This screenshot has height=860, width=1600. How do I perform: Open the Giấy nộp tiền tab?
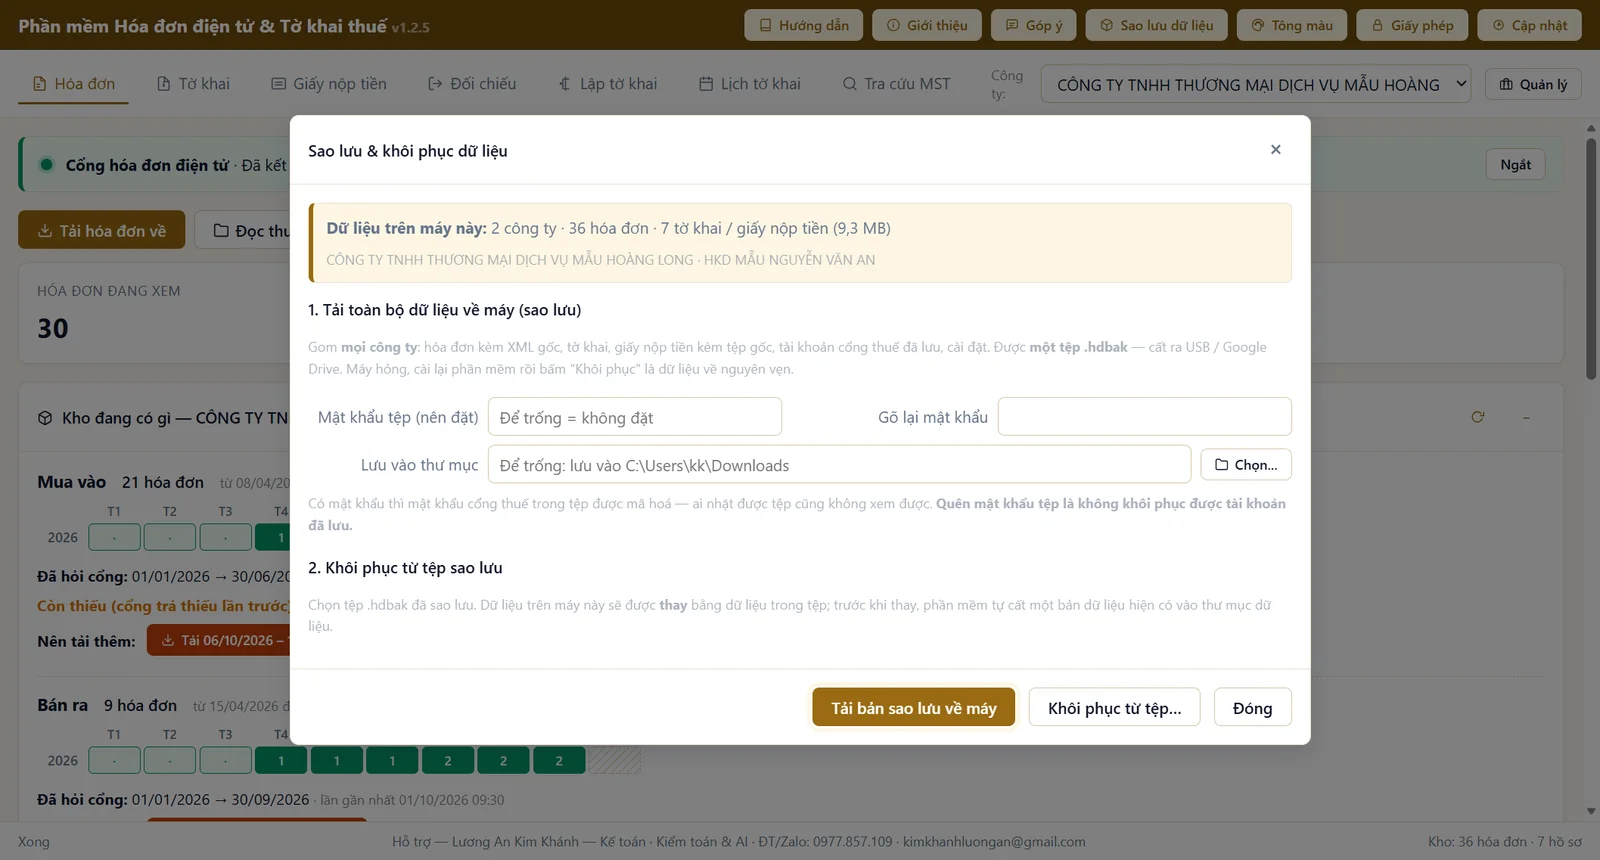[329, 84]
